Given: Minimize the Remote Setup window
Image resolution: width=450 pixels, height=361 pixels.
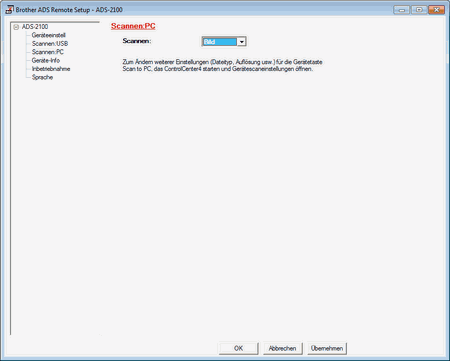Looking at the screenshot, I should 401,10.
